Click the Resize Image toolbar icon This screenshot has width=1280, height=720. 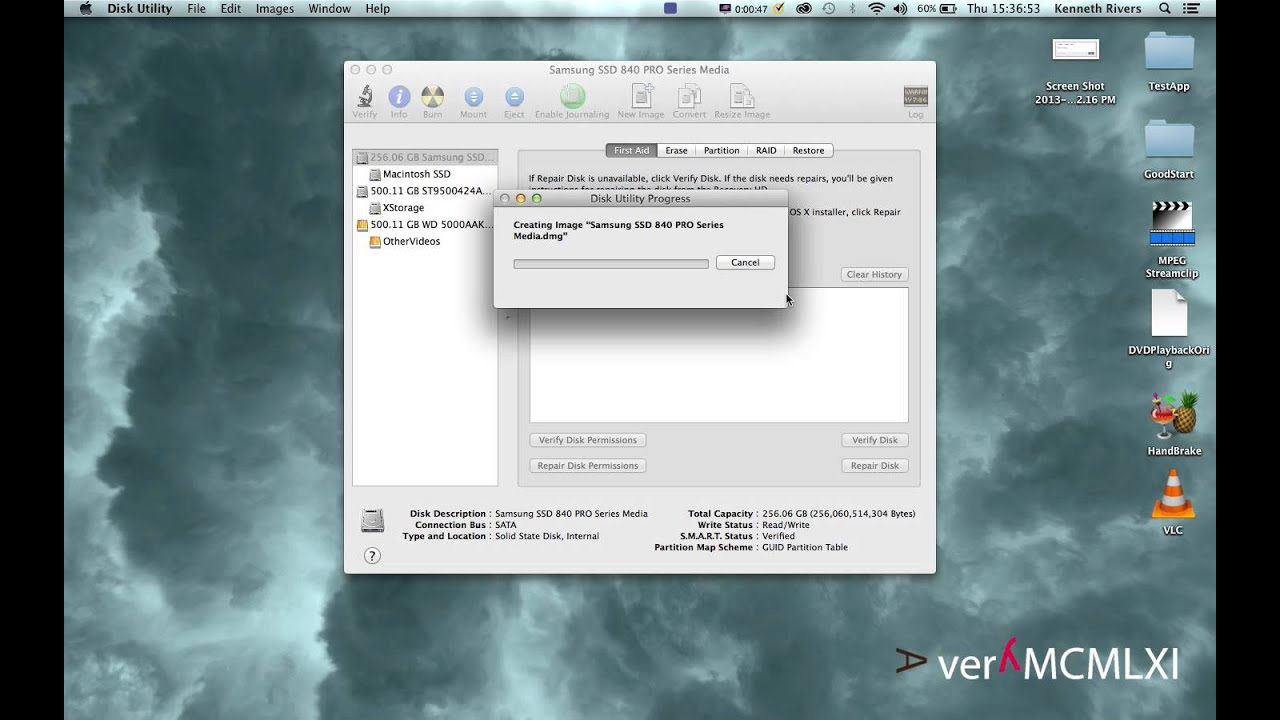coord(742,102)
